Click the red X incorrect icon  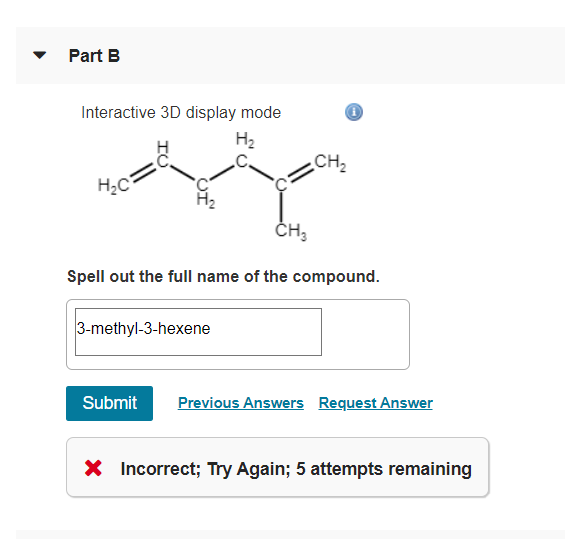click(93, 468)
